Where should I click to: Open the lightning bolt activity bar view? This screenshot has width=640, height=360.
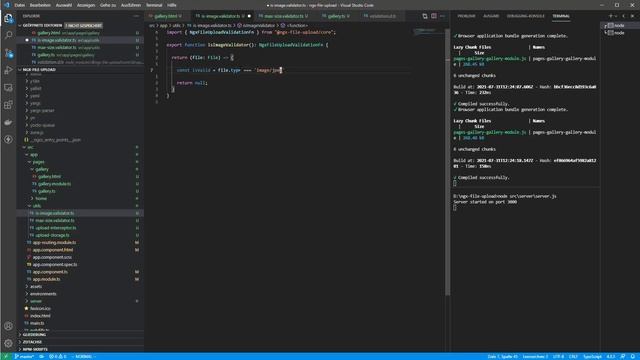pos(8,139)
